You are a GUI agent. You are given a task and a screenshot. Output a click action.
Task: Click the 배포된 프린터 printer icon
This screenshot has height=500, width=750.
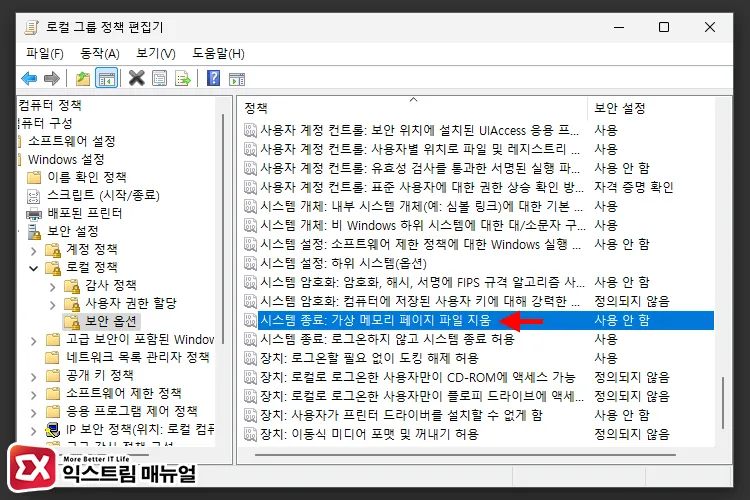point(34,213)
